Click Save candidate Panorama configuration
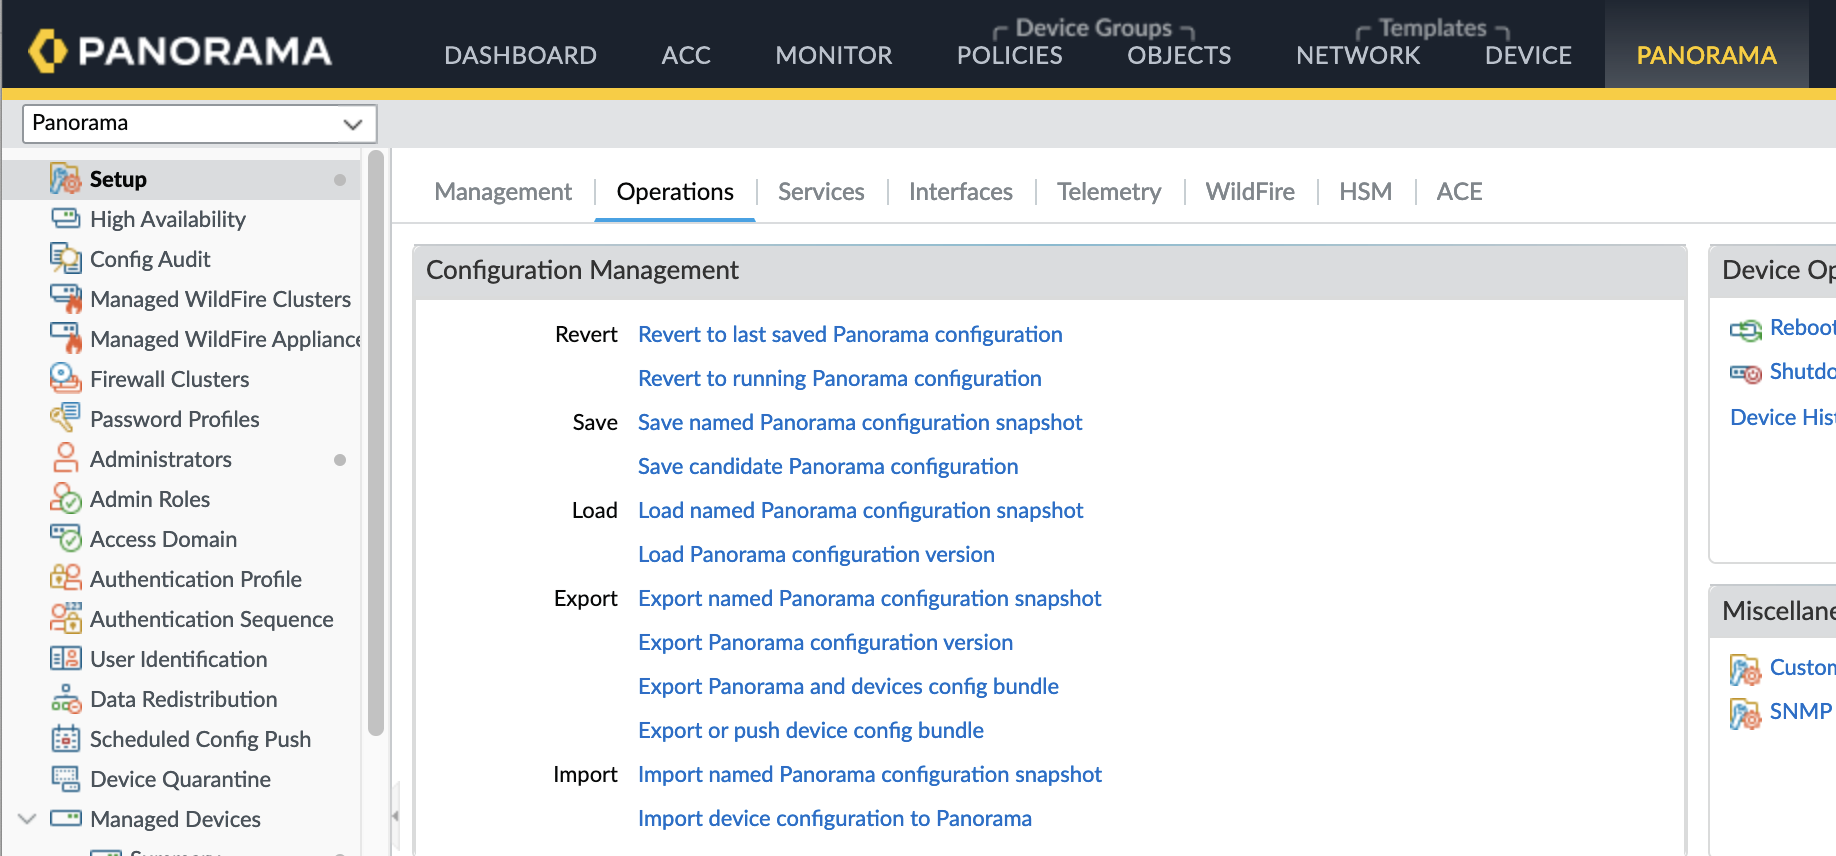 [x=828, y=466]
